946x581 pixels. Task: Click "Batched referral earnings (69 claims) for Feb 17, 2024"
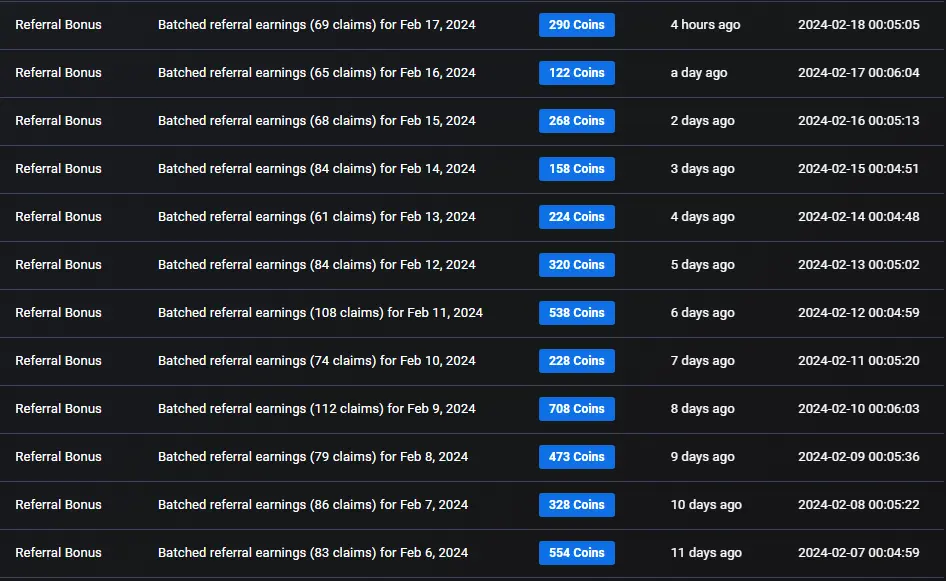[317, 25]
